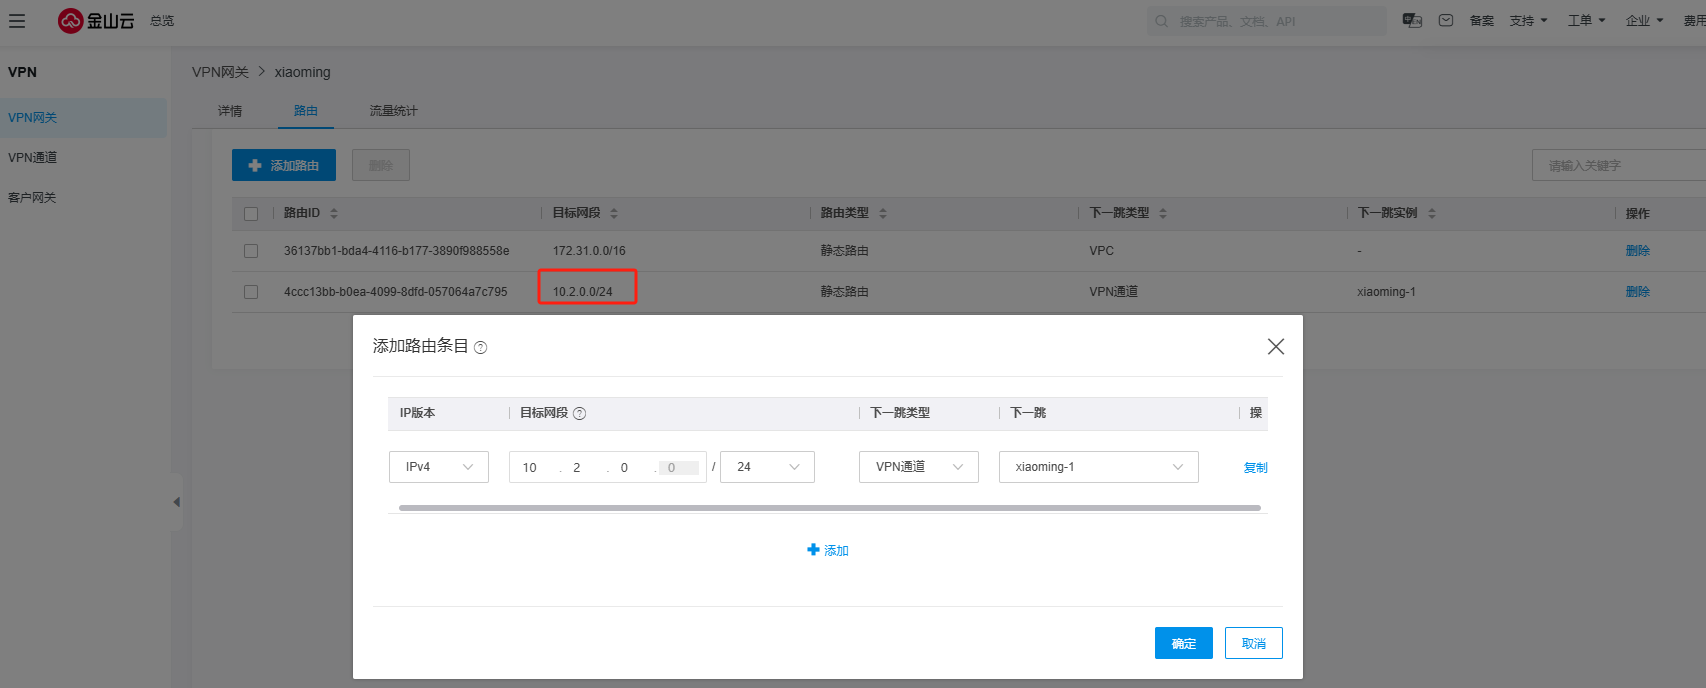Click the message envelope icon in header
The height and width of the screenshot is (688, 1706).
(1446, 20)
